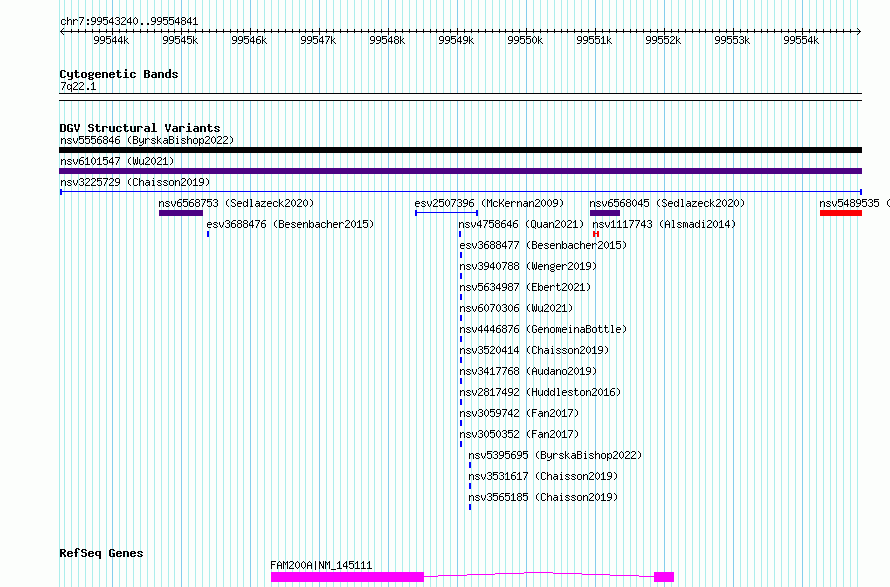Open nsv4446876 (GenomeinaBottle) label
This screenshot has height=587, width=890.
[543, 329]
